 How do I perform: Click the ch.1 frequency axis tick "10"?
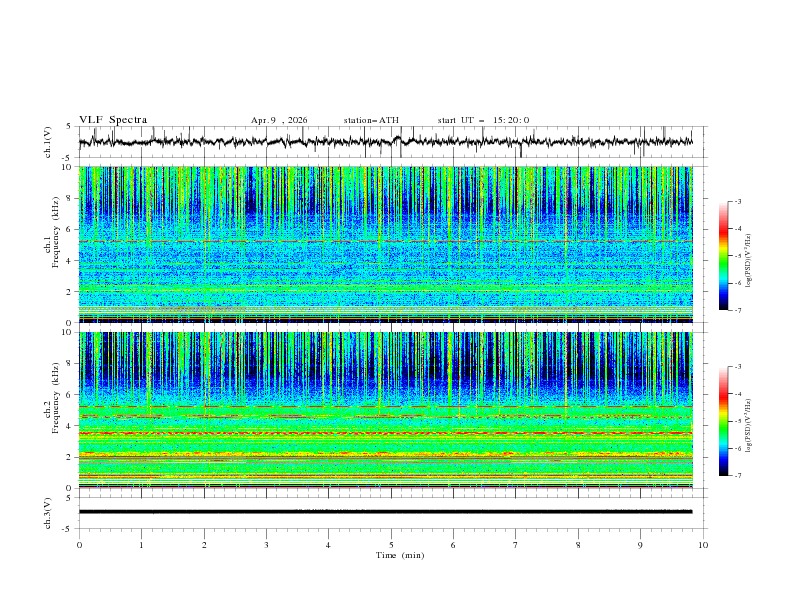69,167
